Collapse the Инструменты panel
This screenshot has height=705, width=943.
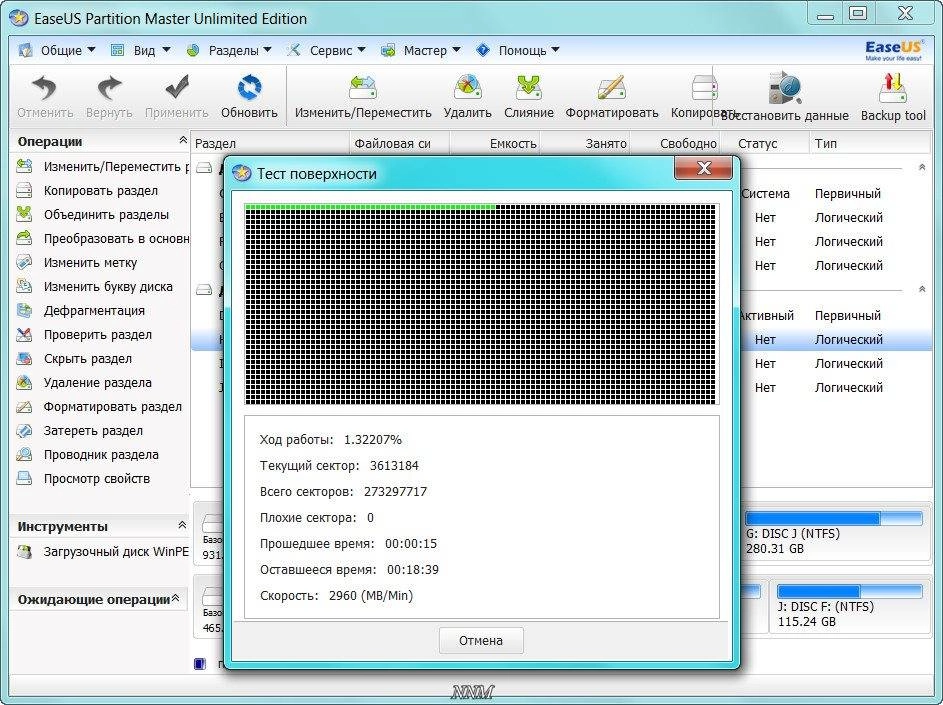(x=182, y=525)
